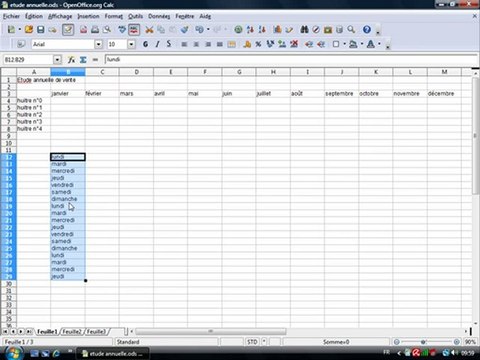Toggle the Navigator
The image size is (480, 360).
(x=316, y=30)
